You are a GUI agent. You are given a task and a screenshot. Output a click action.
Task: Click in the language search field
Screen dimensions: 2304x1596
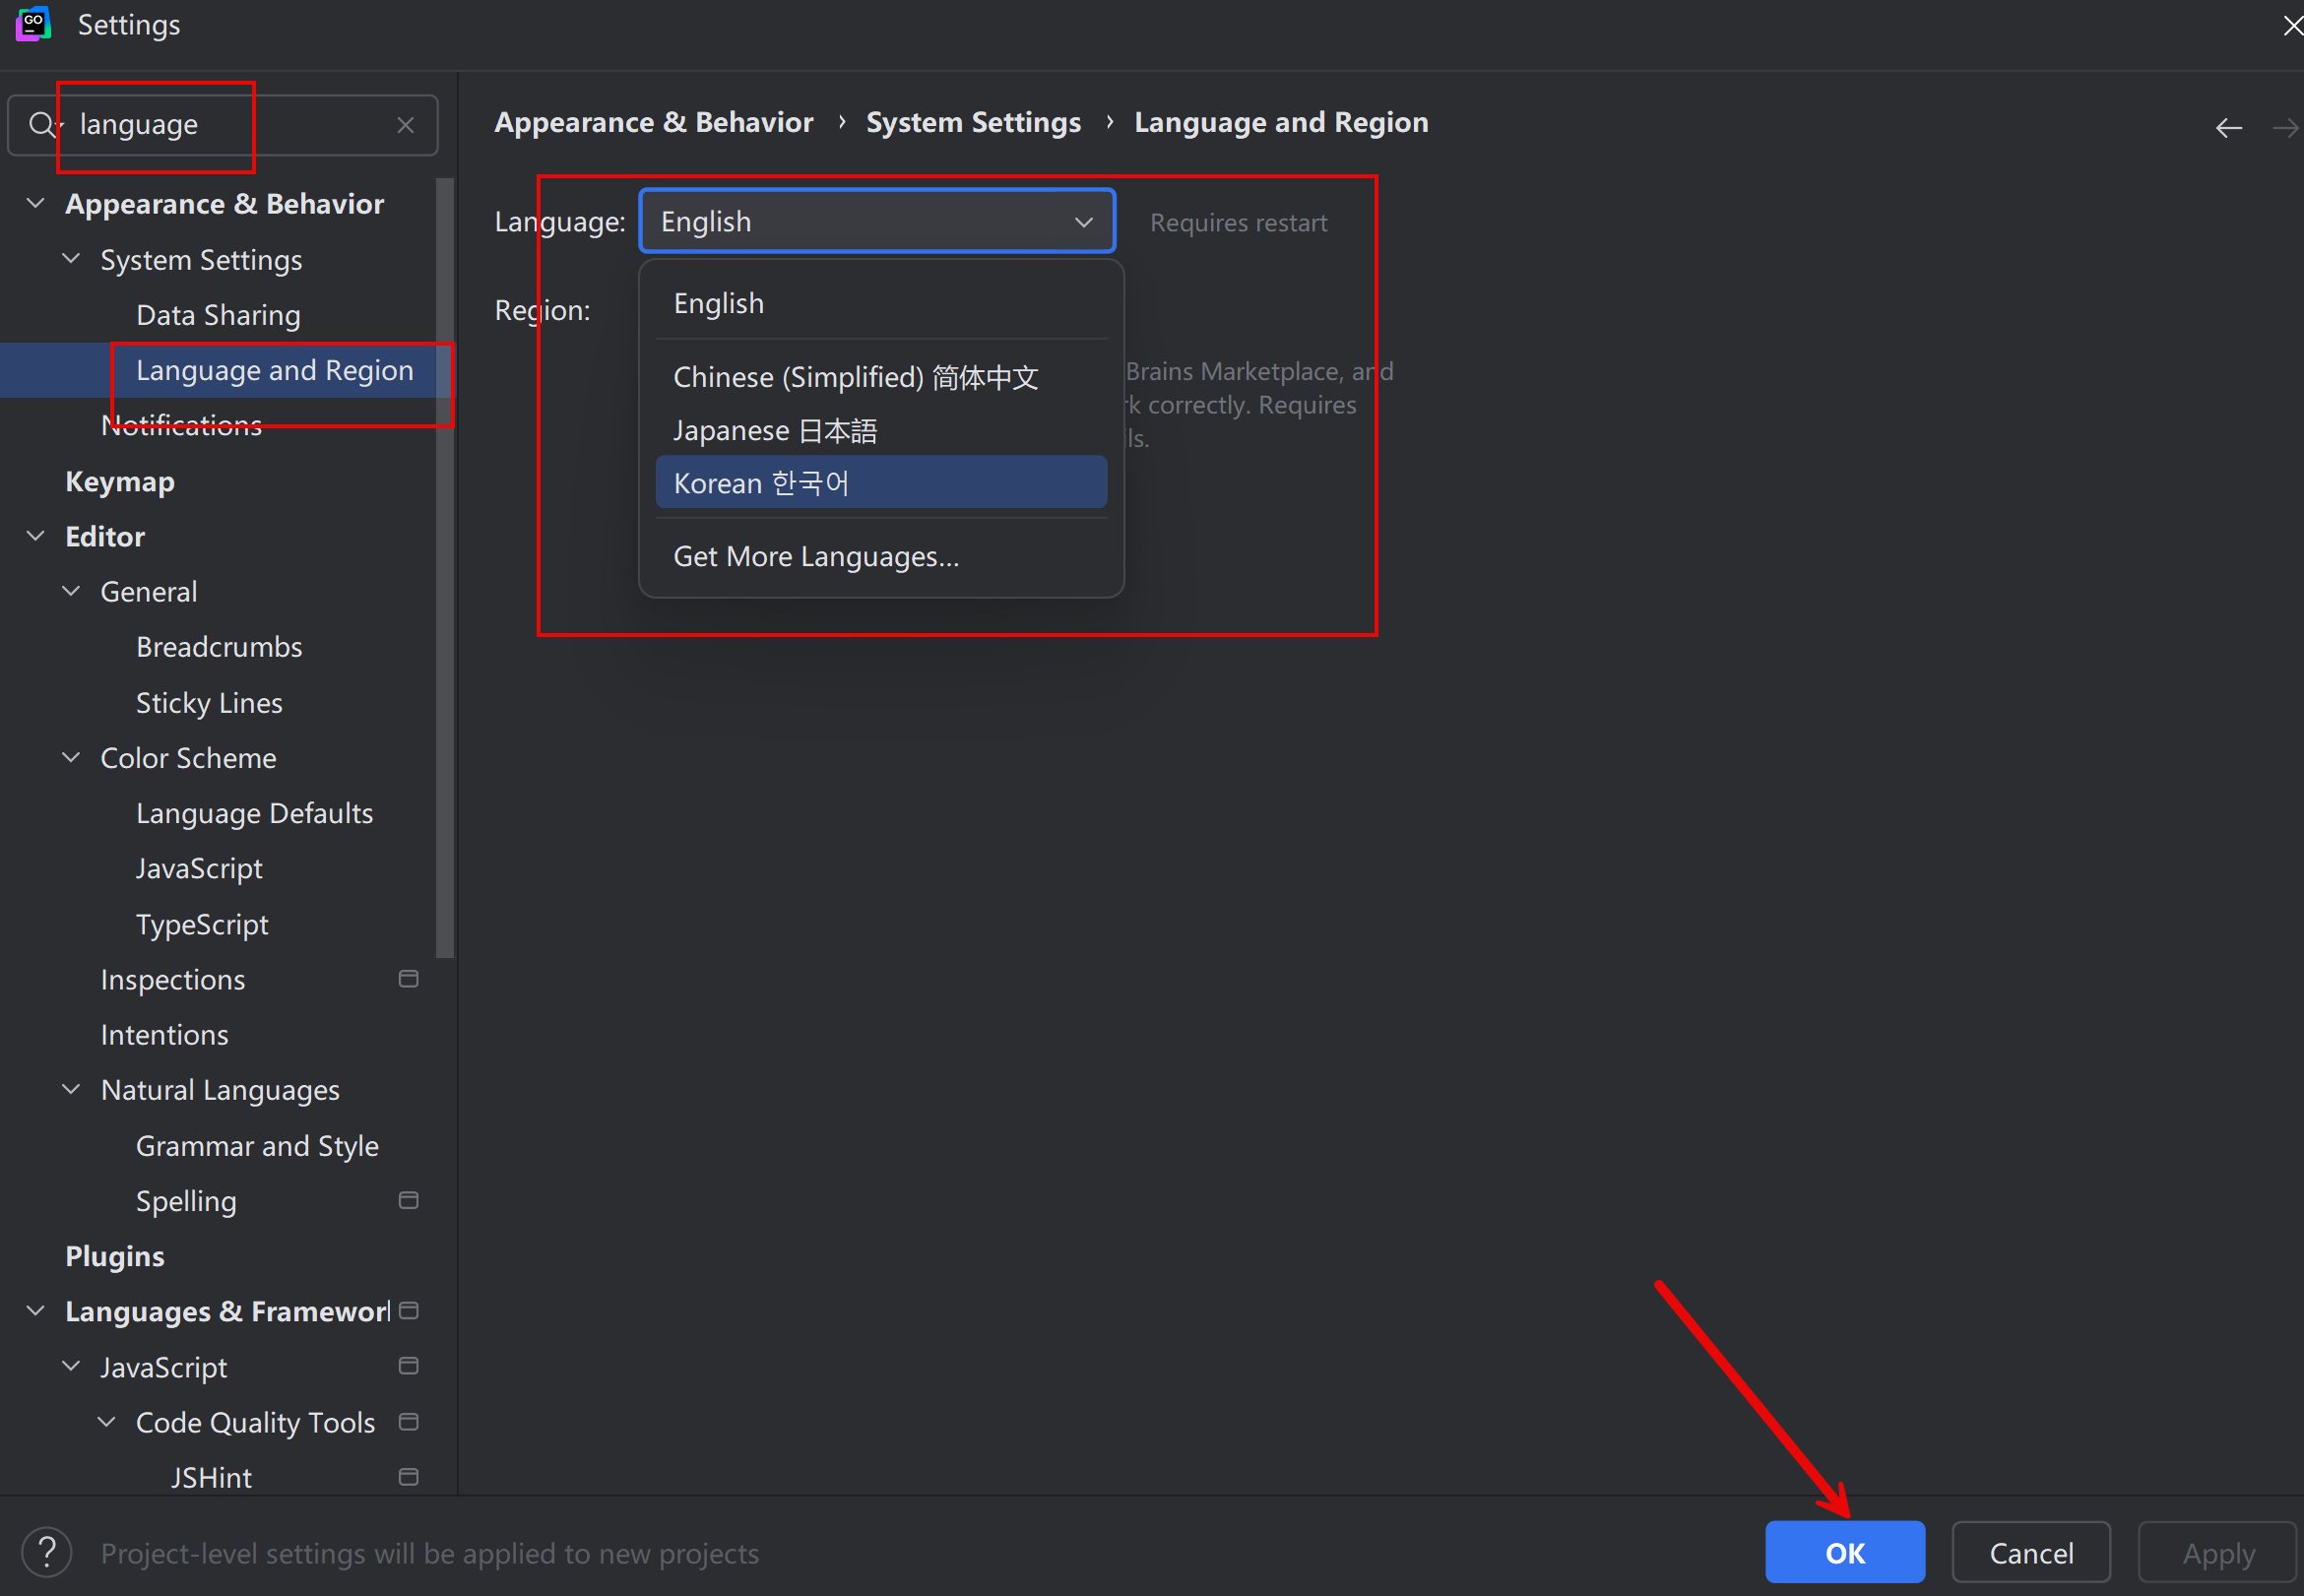coord(230,125)
